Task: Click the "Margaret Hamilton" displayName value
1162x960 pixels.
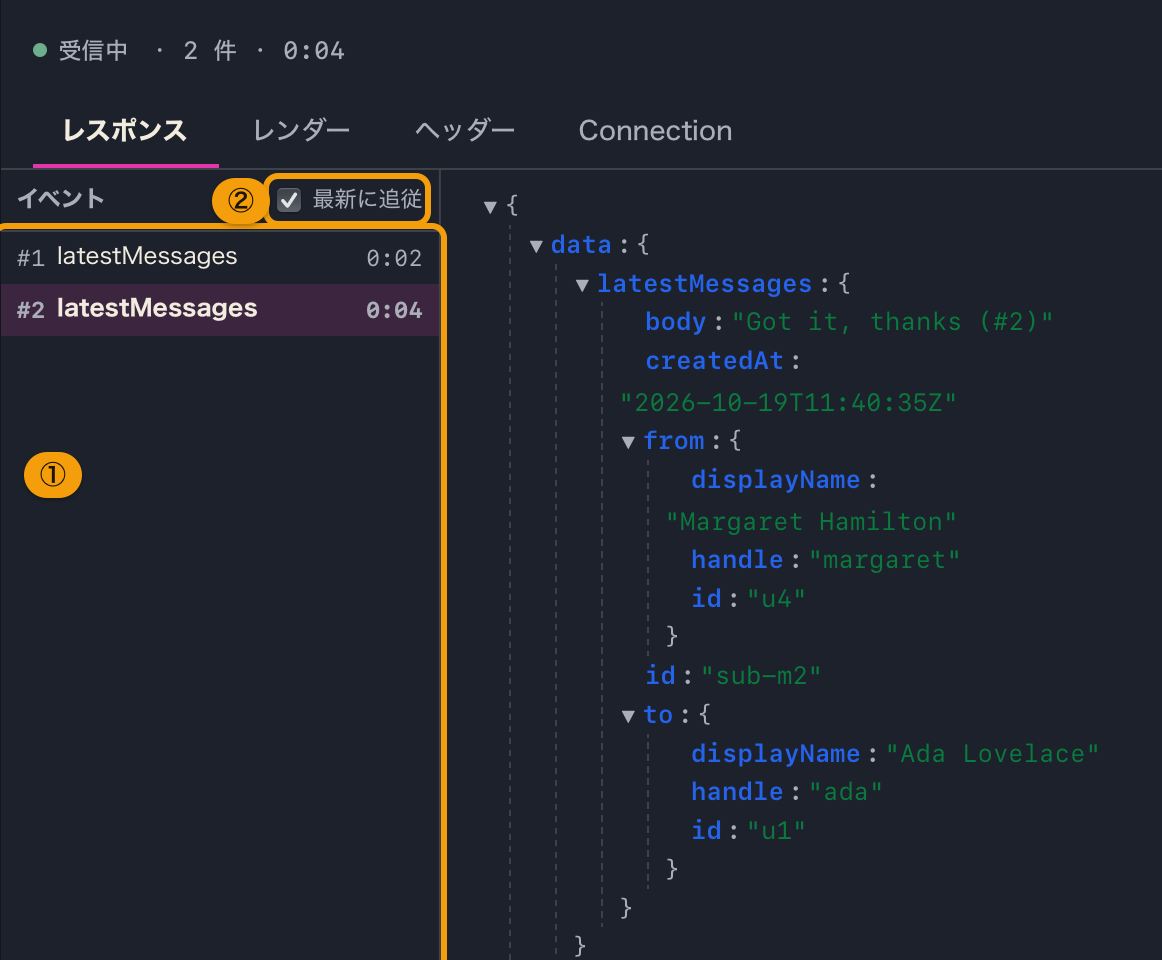Action: [811, 522]
